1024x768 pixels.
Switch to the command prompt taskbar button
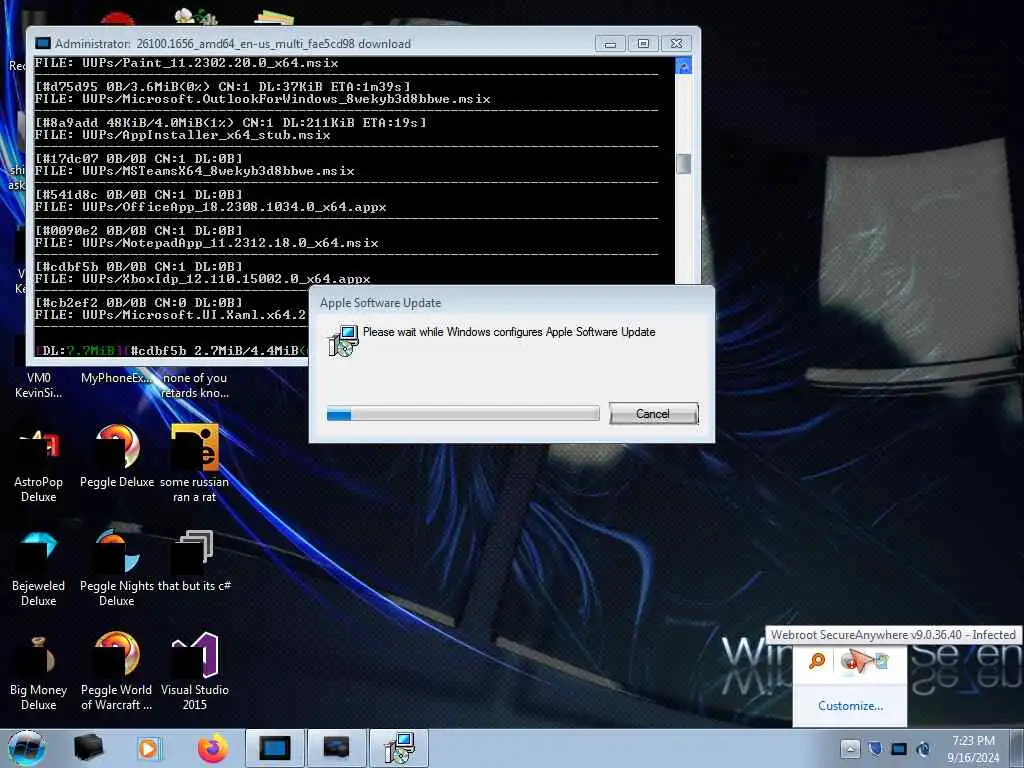274,748
